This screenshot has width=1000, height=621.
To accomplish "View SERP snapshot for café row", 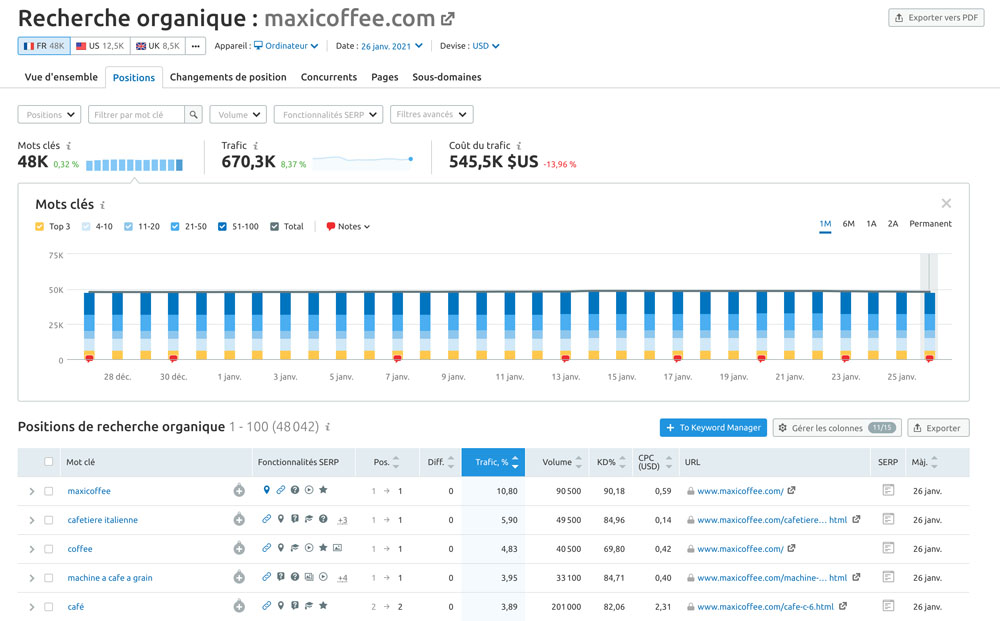I will (888, 606).
